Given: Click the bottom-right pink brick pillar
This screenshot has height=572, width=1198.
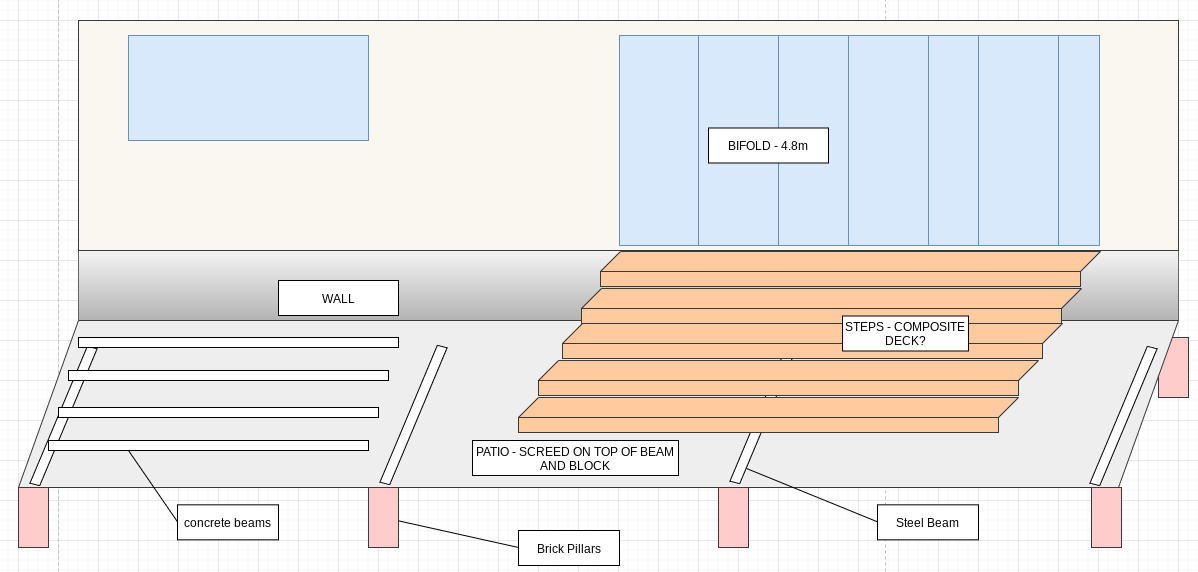Looking at the screenshot, I should (1106, 517).
